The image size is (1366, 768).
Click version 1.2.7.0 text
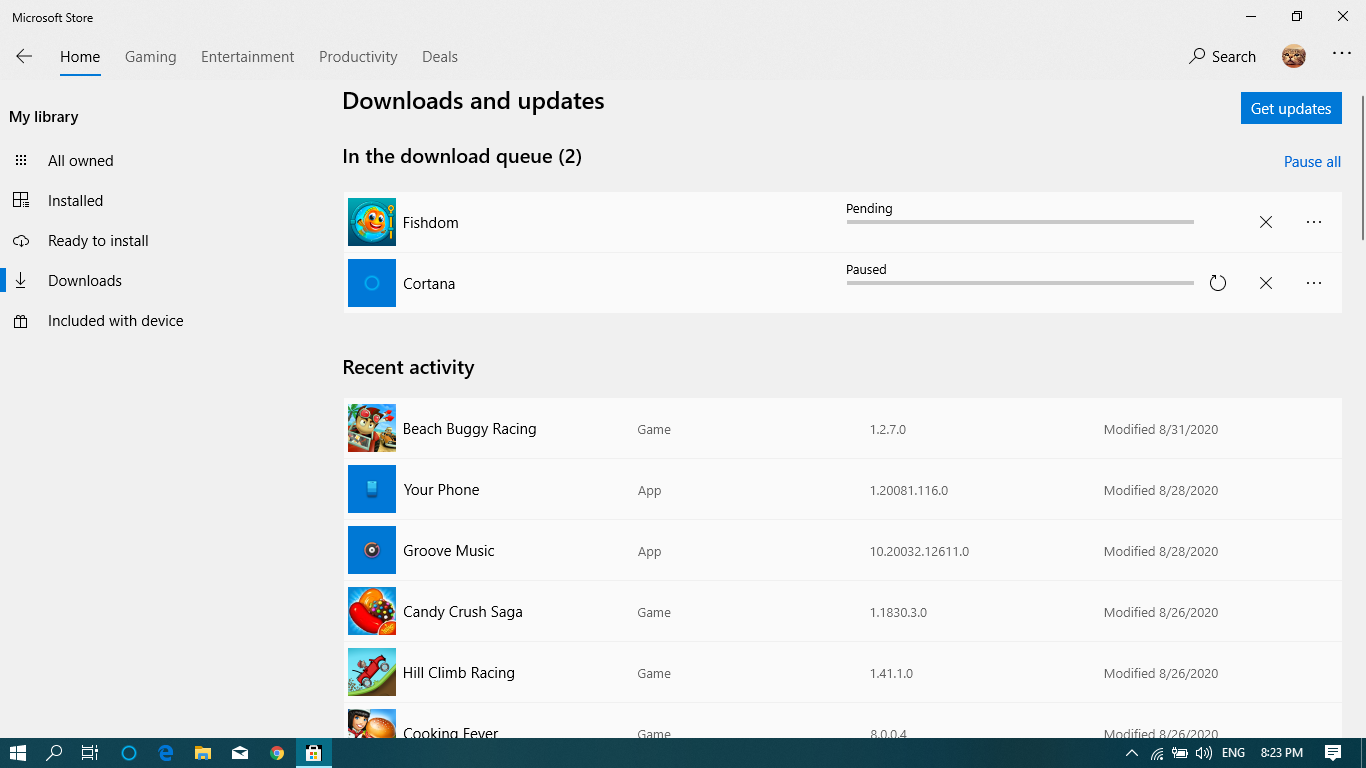coord(888,429)
